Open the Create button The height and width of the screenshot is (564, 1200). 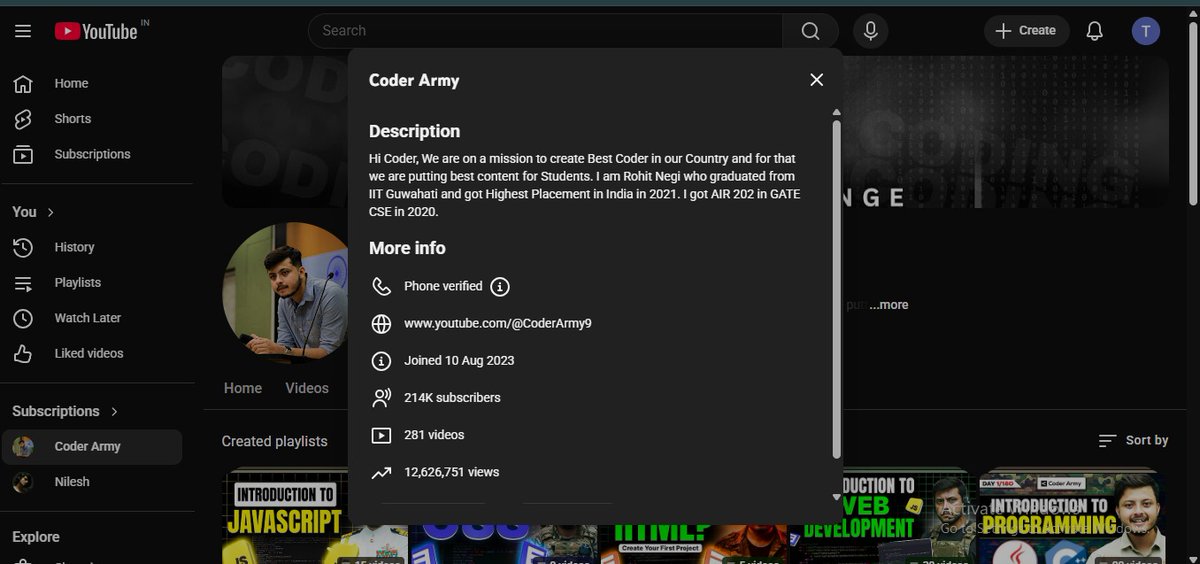coord(1026,31)
